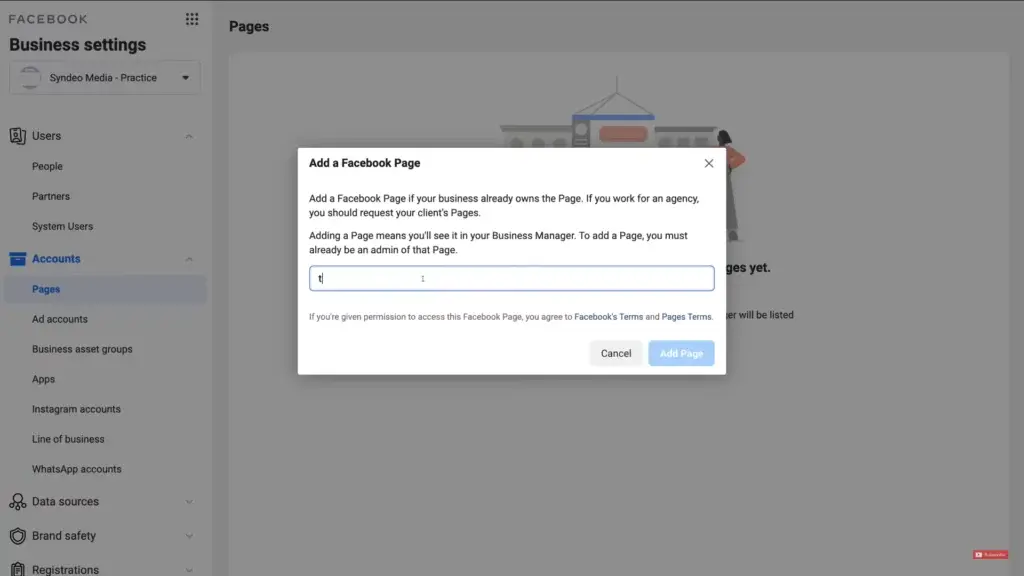
Task: Click the FACEBOOK logo text
Action: pyautogui.click(x=48, y=19)
